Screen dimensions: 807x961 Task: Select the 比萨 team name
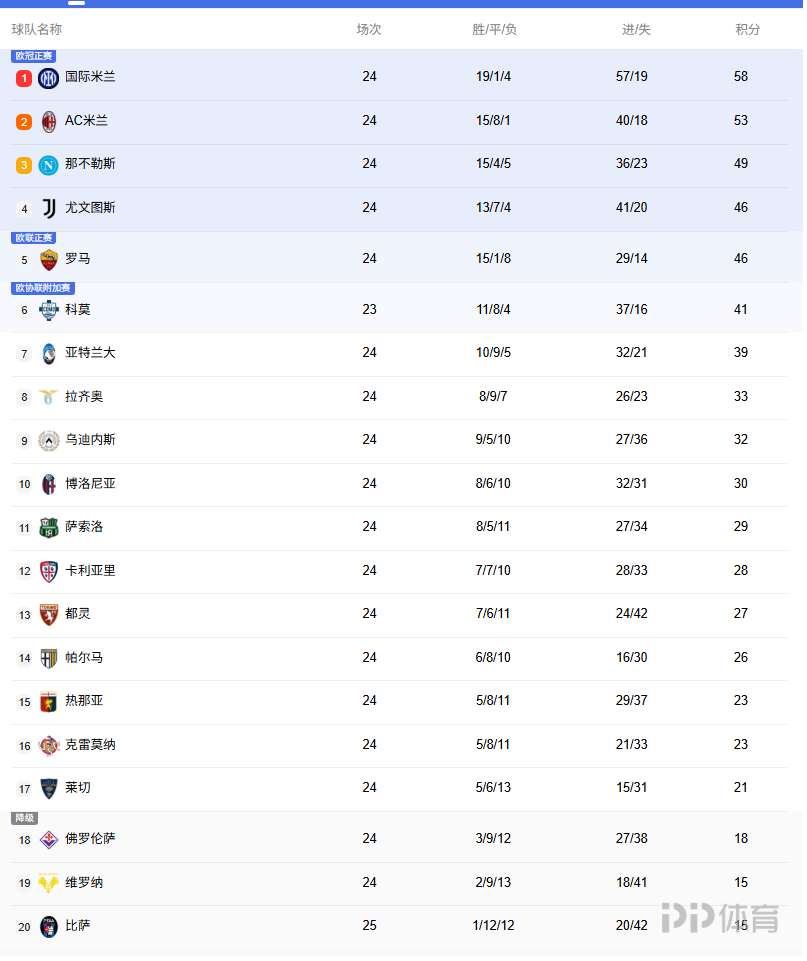[78, 926]
